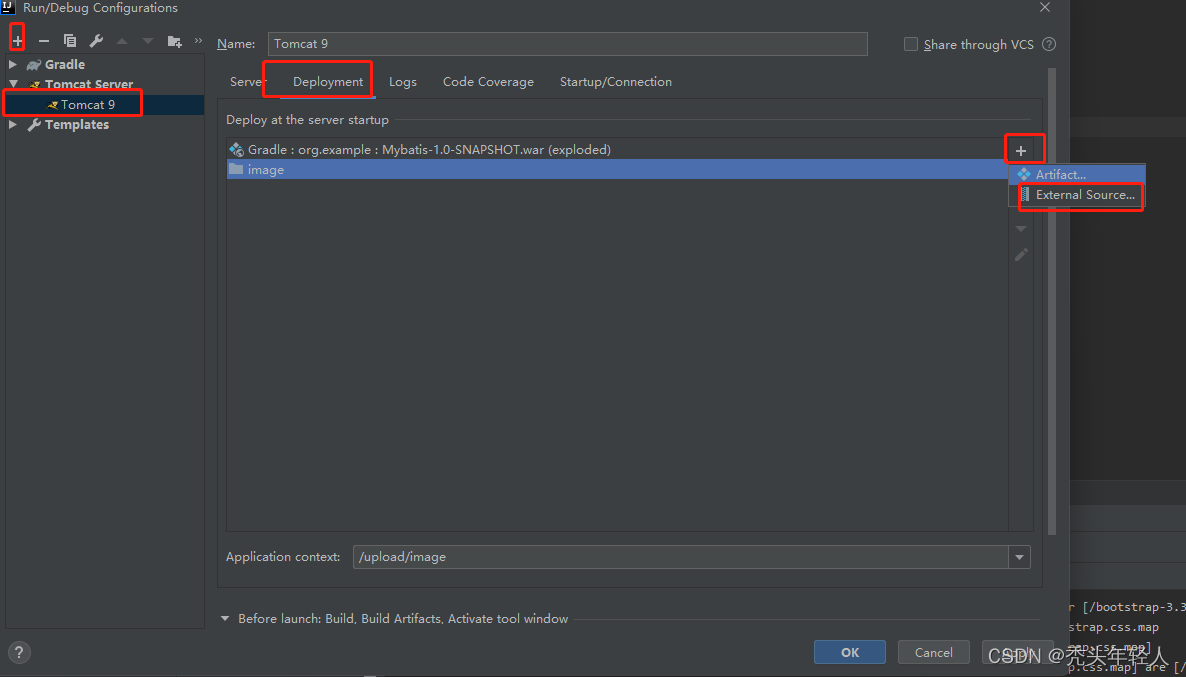Confirm with the OK button
Viewport: 1186px width, 677px height.
pyautogui.click(x=849, y=652)
